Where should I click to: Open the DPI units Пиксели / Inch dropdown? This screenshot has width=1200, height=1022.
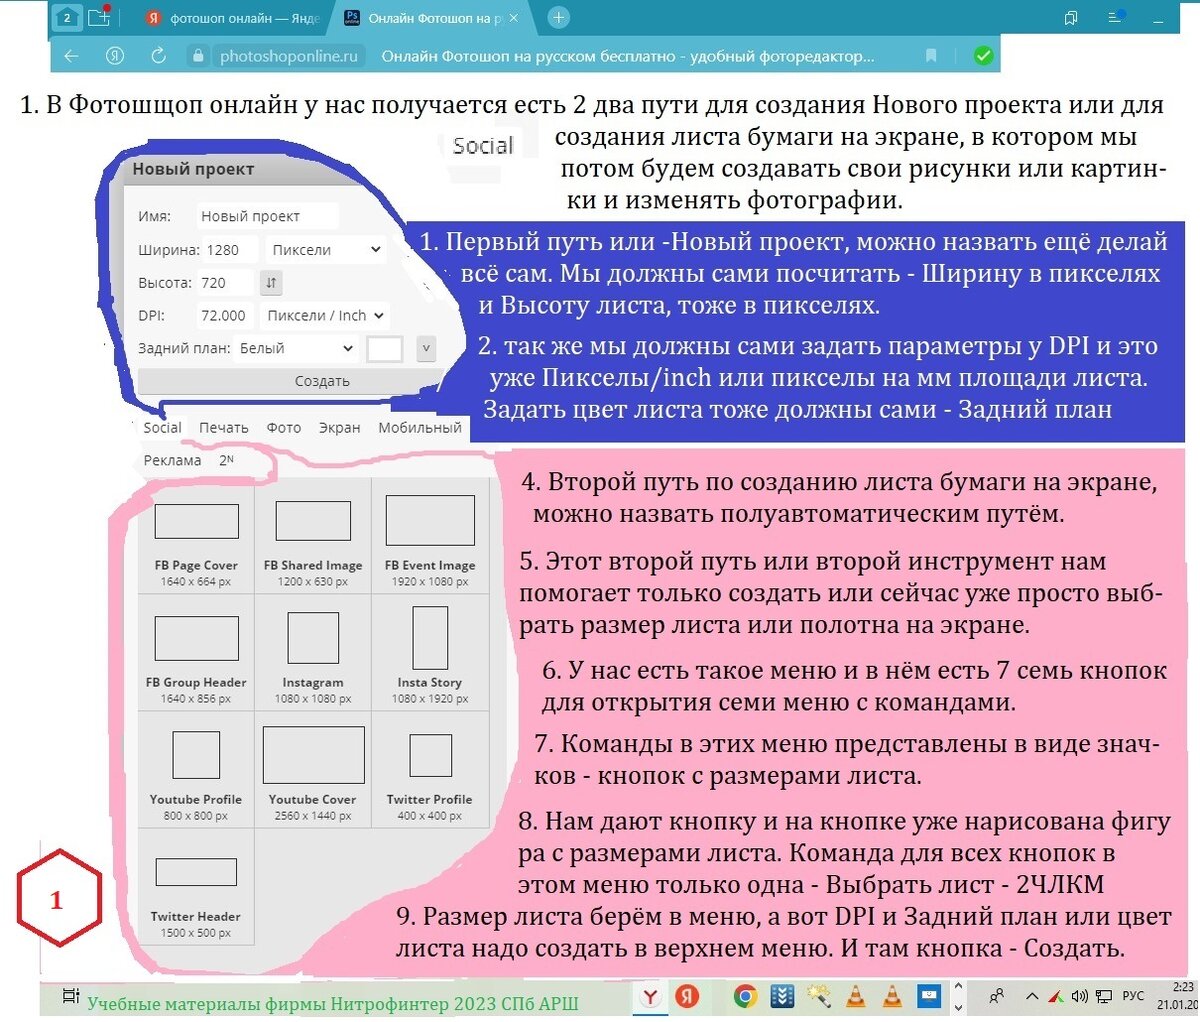click(x=324, y=315)
